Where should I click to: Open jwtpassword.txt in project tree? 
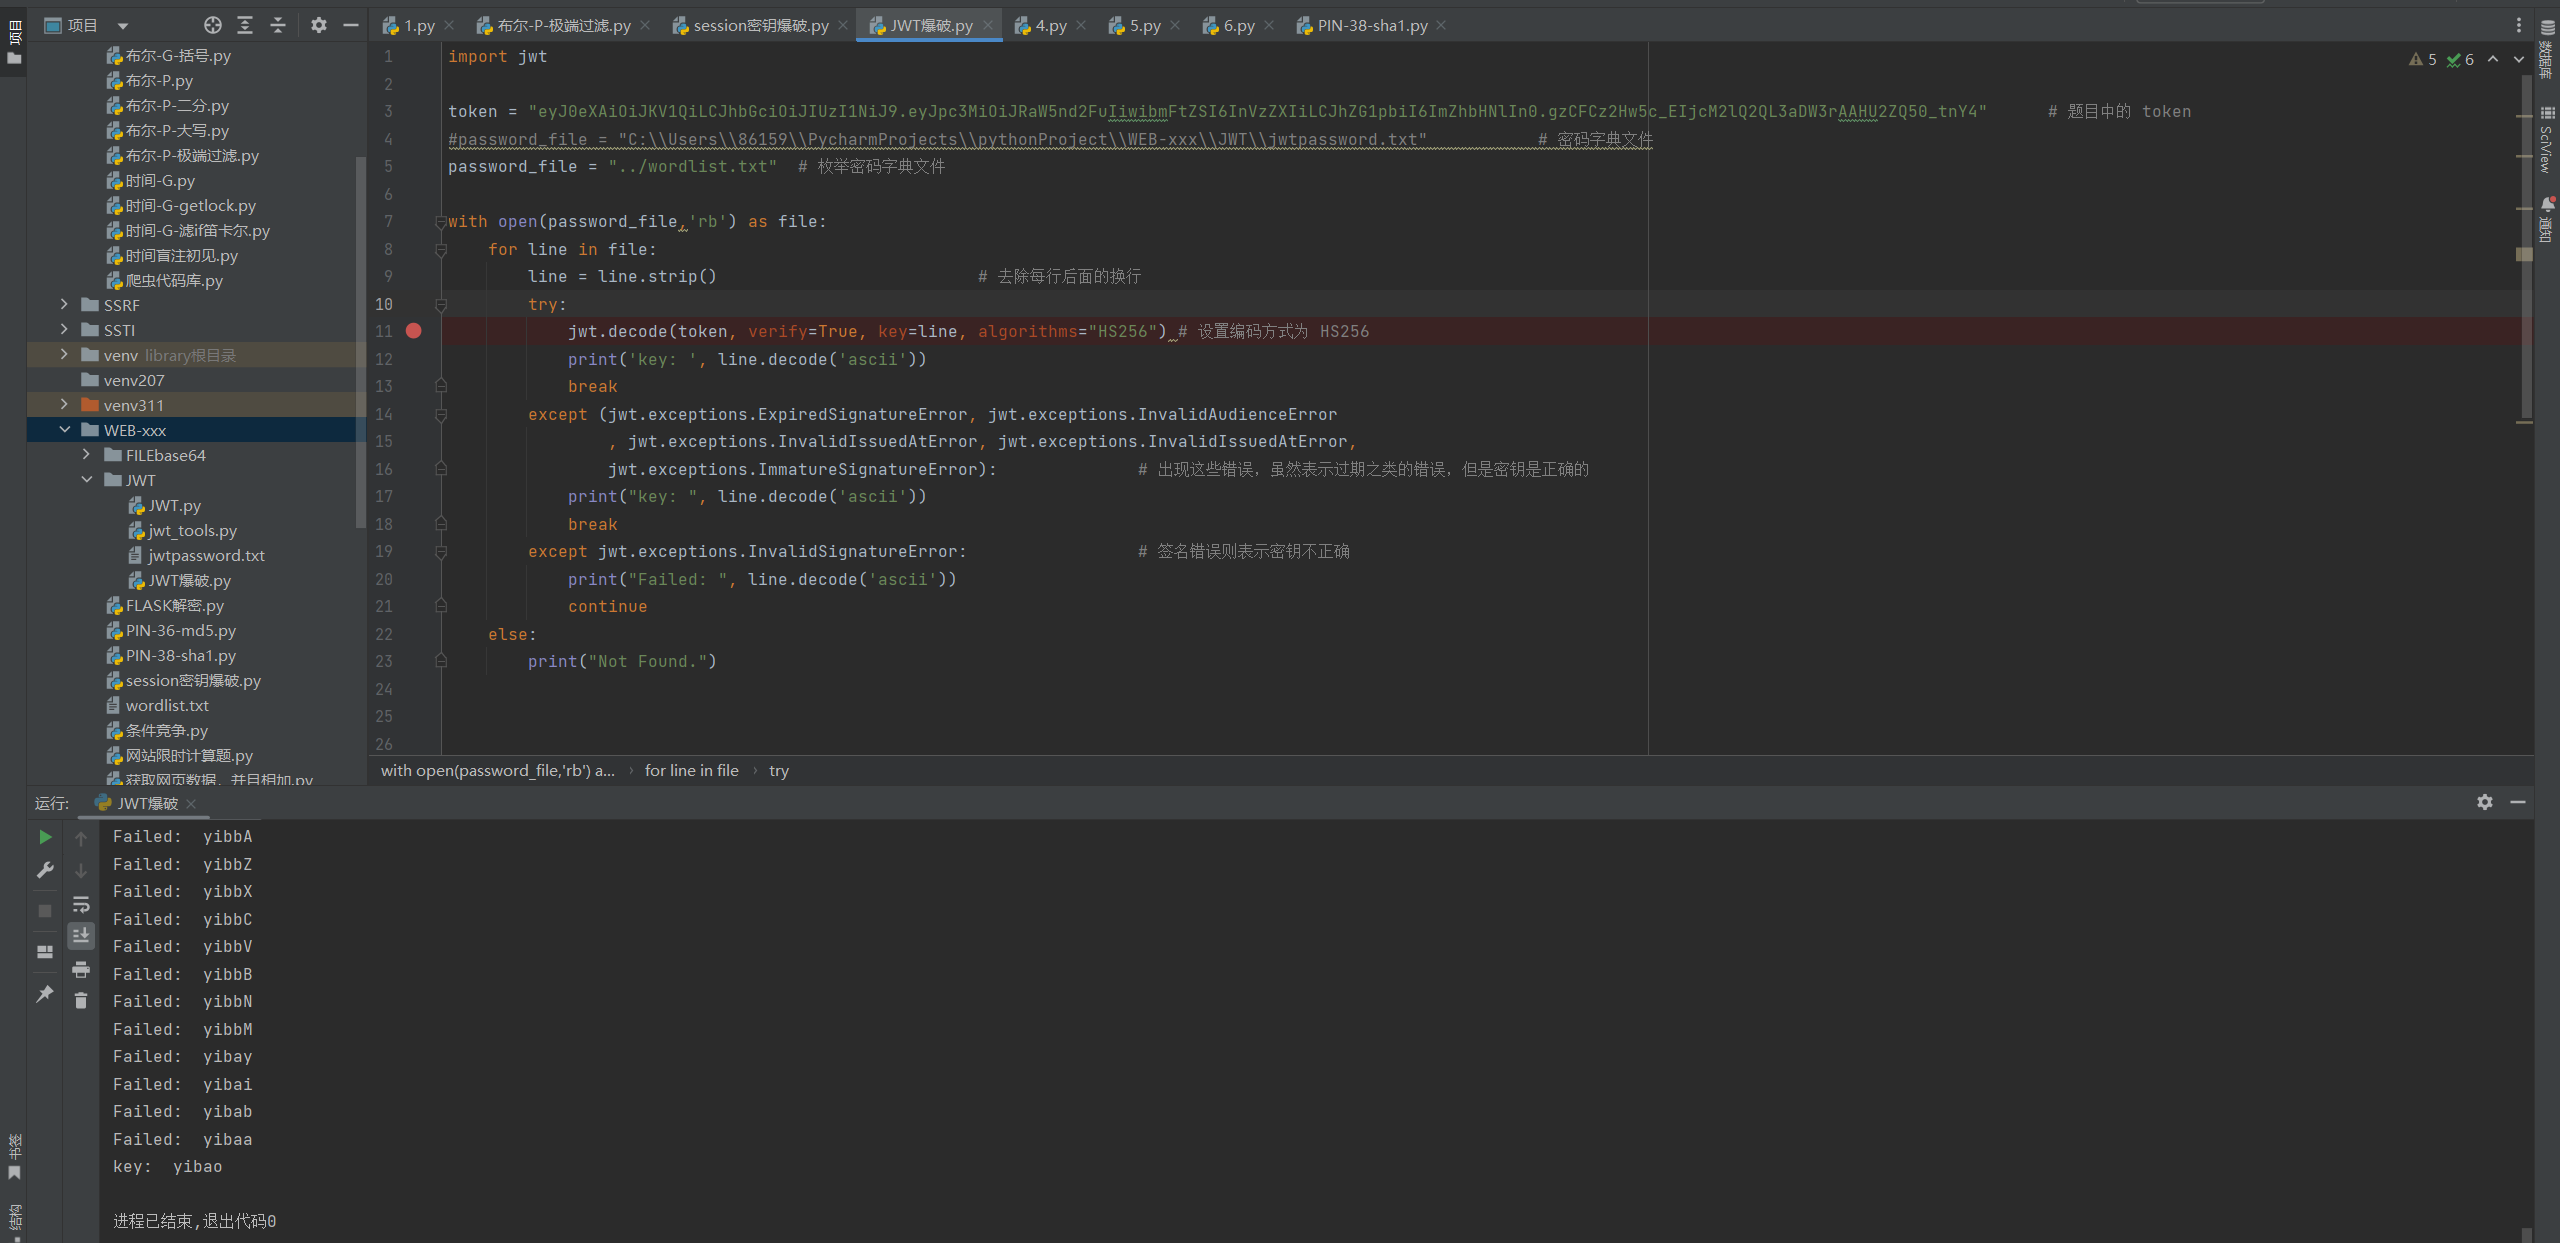206,555
